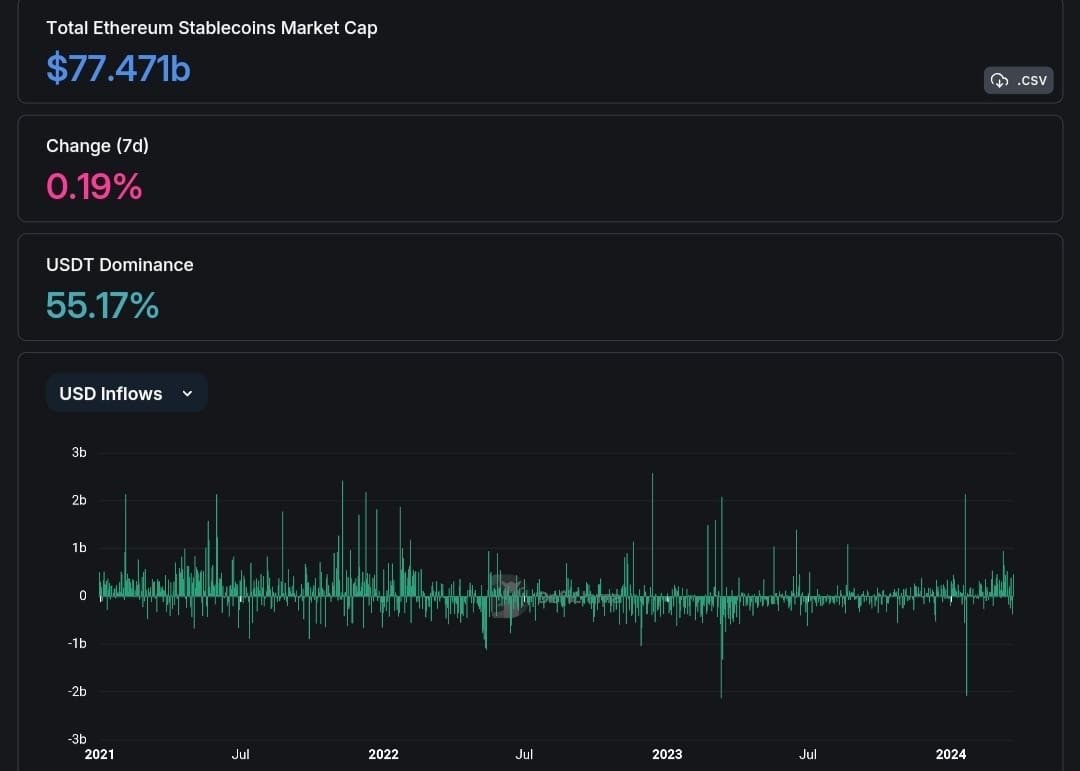Screen dimensions: 1080x771
Task: Select the USDT Dominance card
Action: (x=540, y=286)
